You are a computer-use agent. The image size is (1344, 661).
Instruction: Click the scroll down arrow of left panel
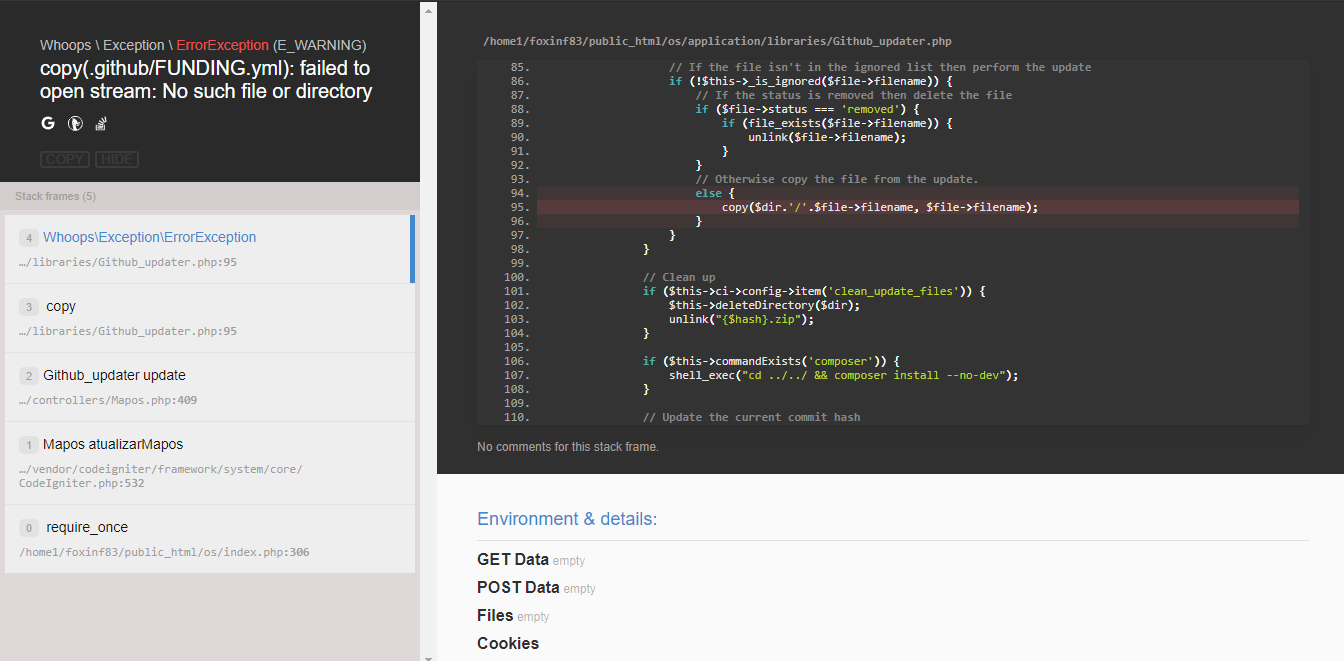(428, 656)
